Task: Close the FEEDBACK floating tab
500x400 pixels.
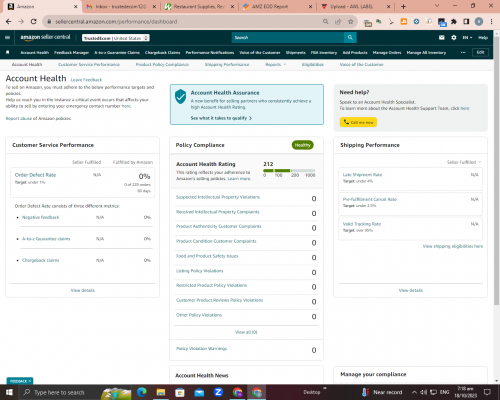Action: tap(30, 381)
